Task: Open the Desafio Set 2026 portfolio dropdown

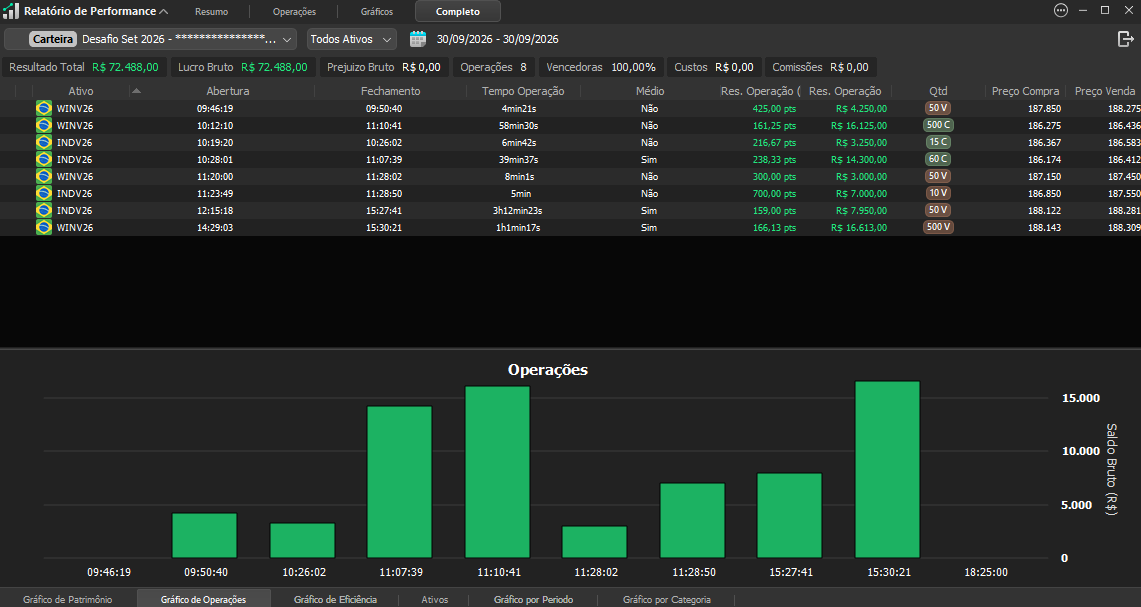Action: coord(151,39)
